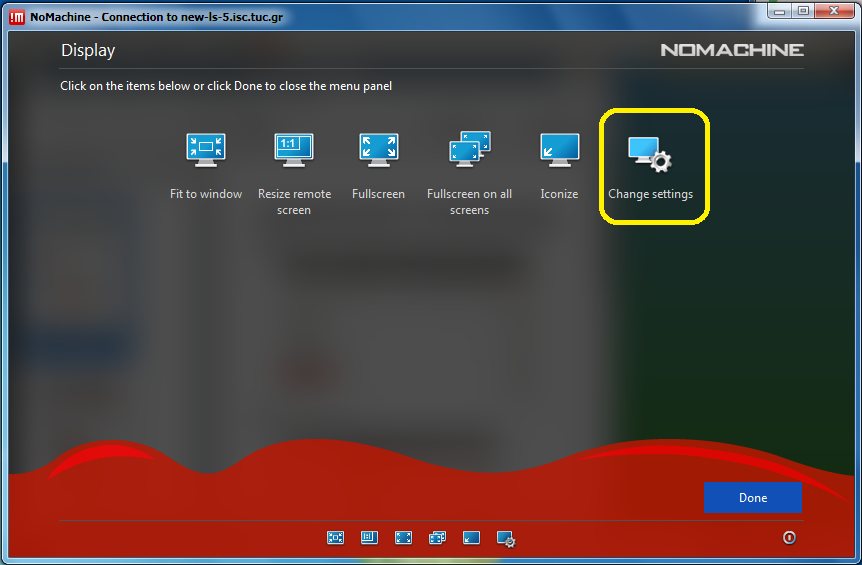Click iconize icon in bottom toolbar
This screenshot has height=565, width=862.
click(471, 538)
